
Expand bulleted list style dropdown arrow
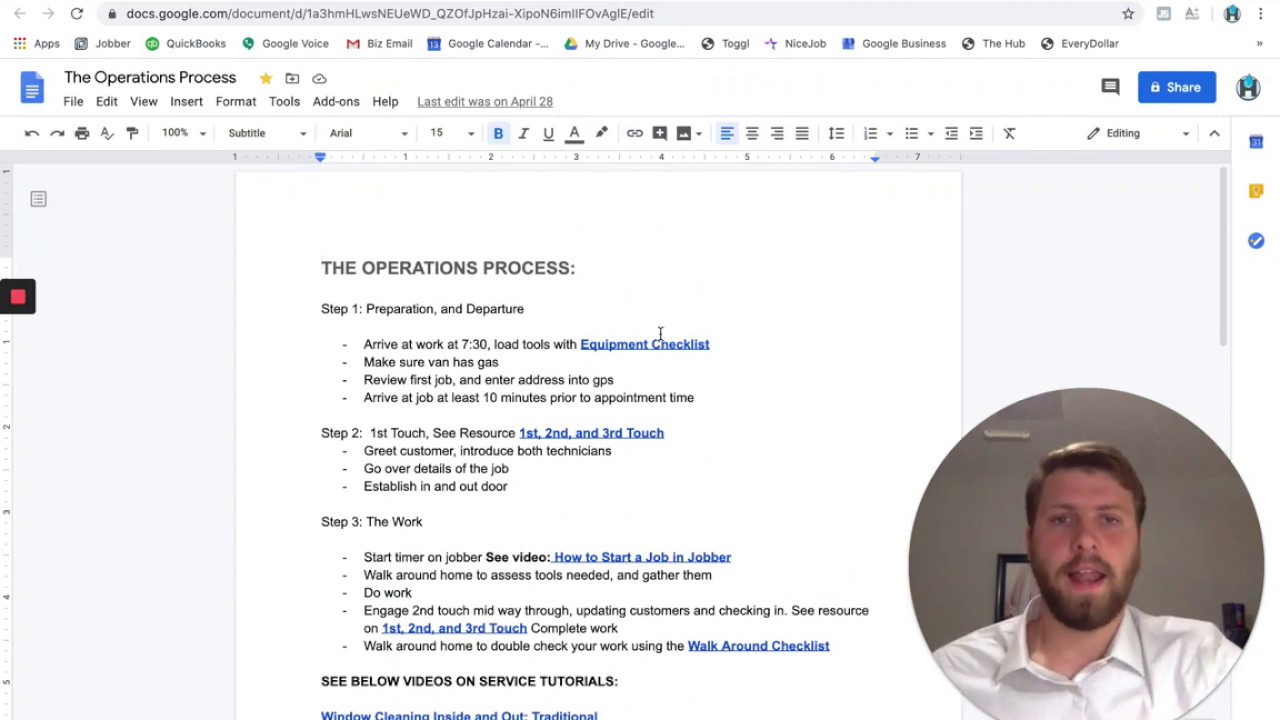tap(930, 134)
